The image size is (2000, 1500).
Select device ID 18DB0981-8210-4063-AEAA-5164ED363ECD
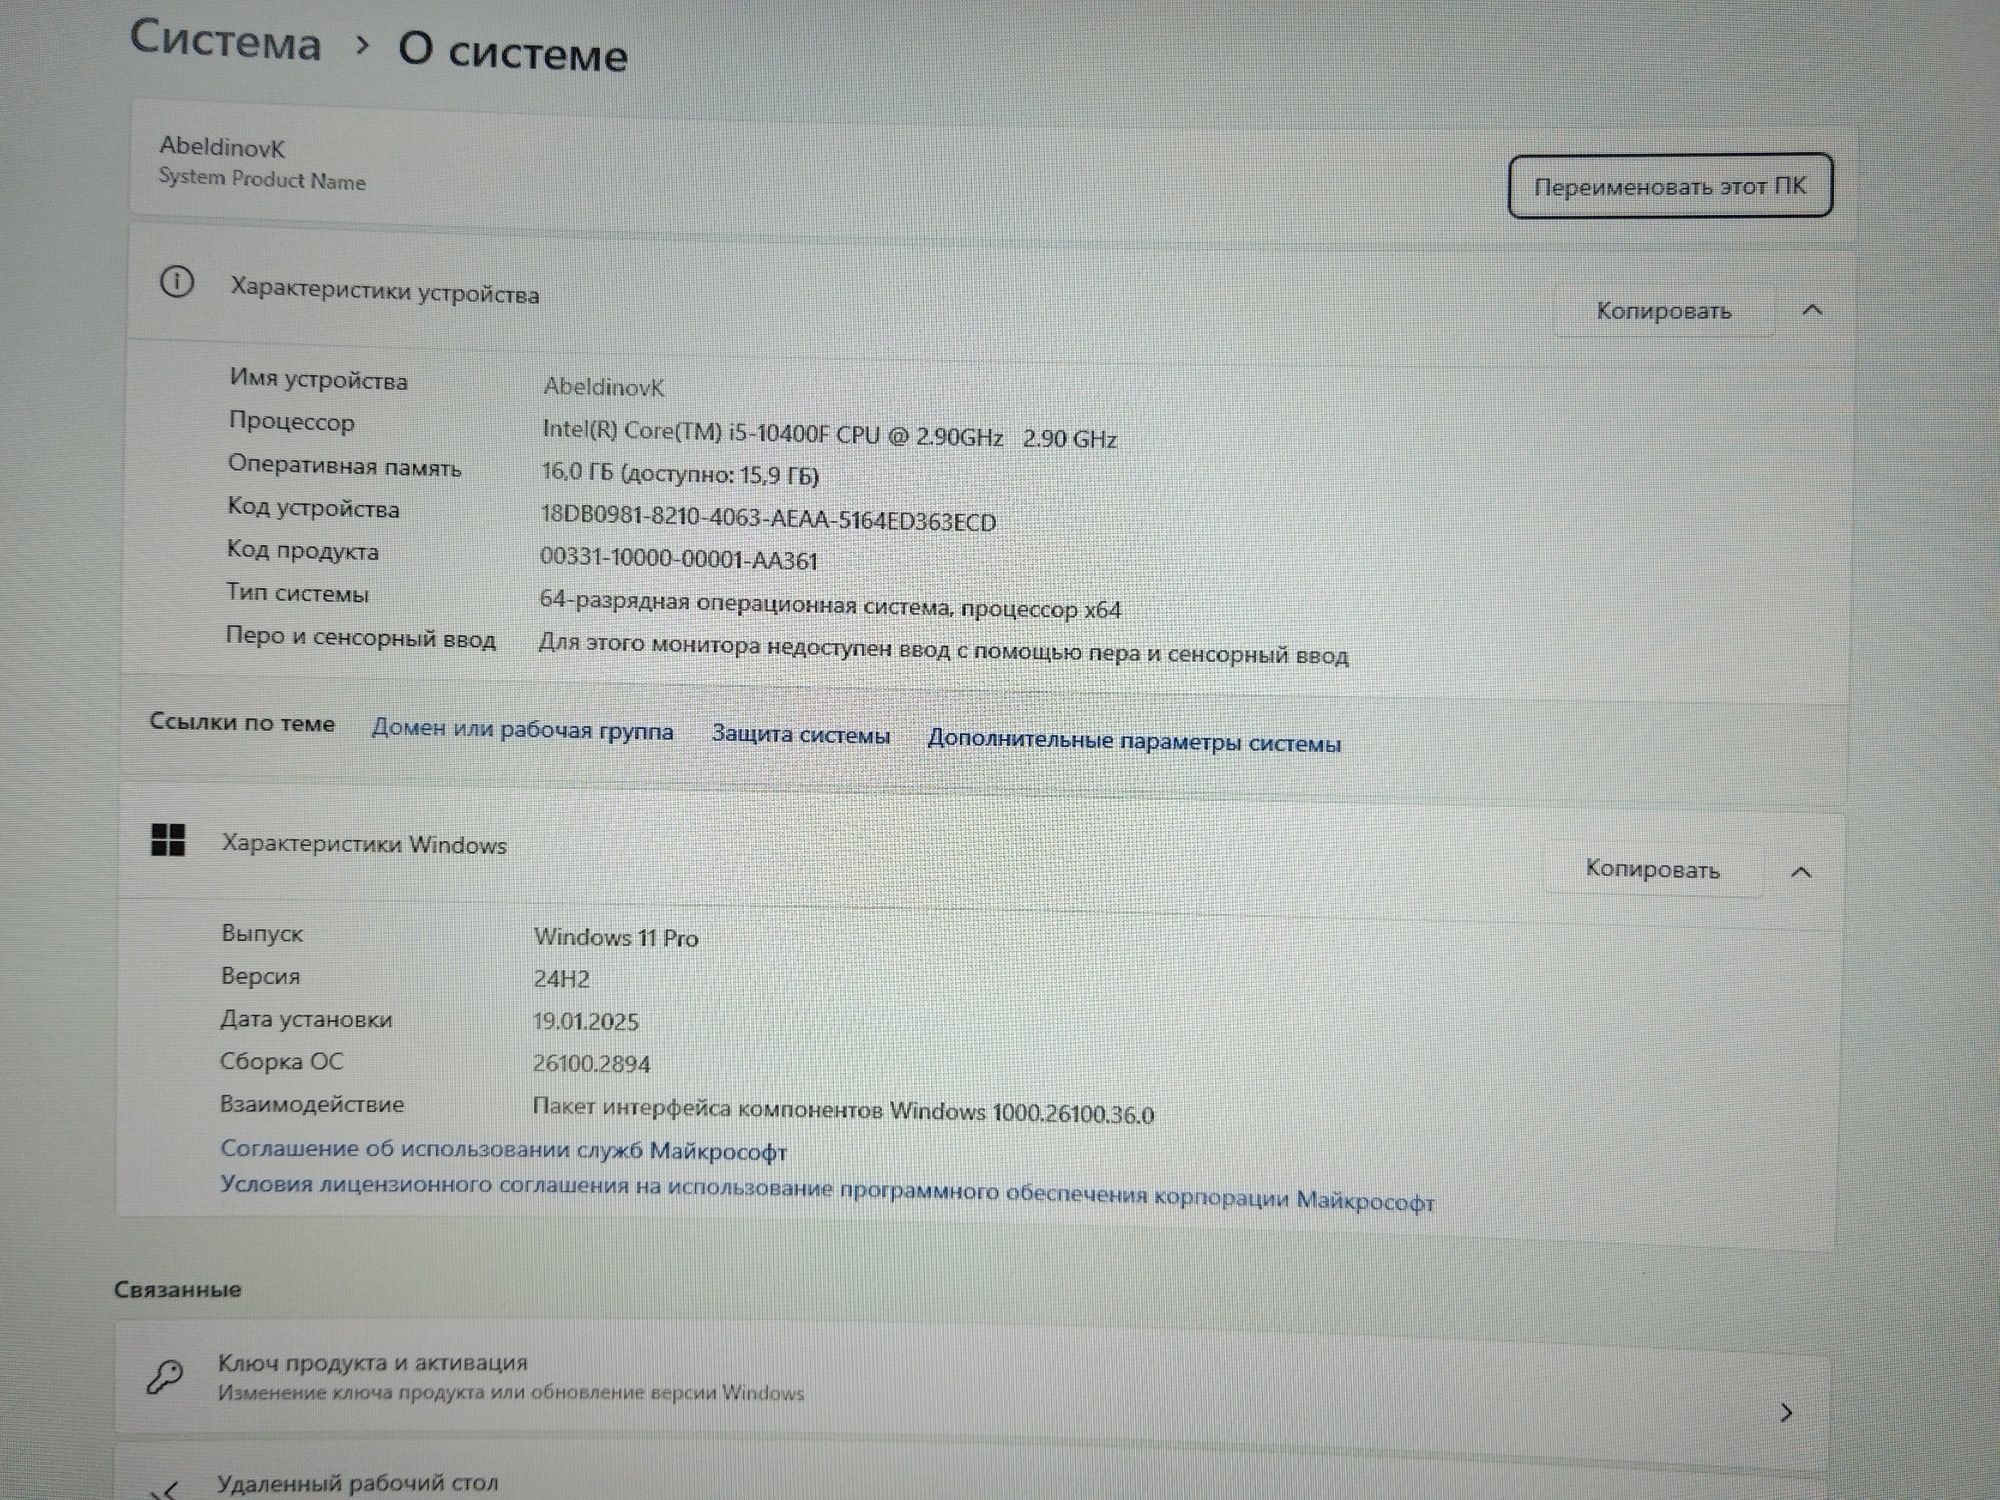tap(768, 519)
